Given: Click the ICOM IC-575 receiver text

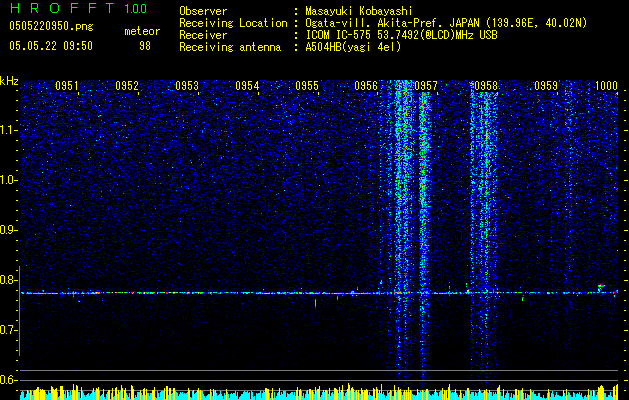Looking at the screenshot, I should [x=401, y=35].
